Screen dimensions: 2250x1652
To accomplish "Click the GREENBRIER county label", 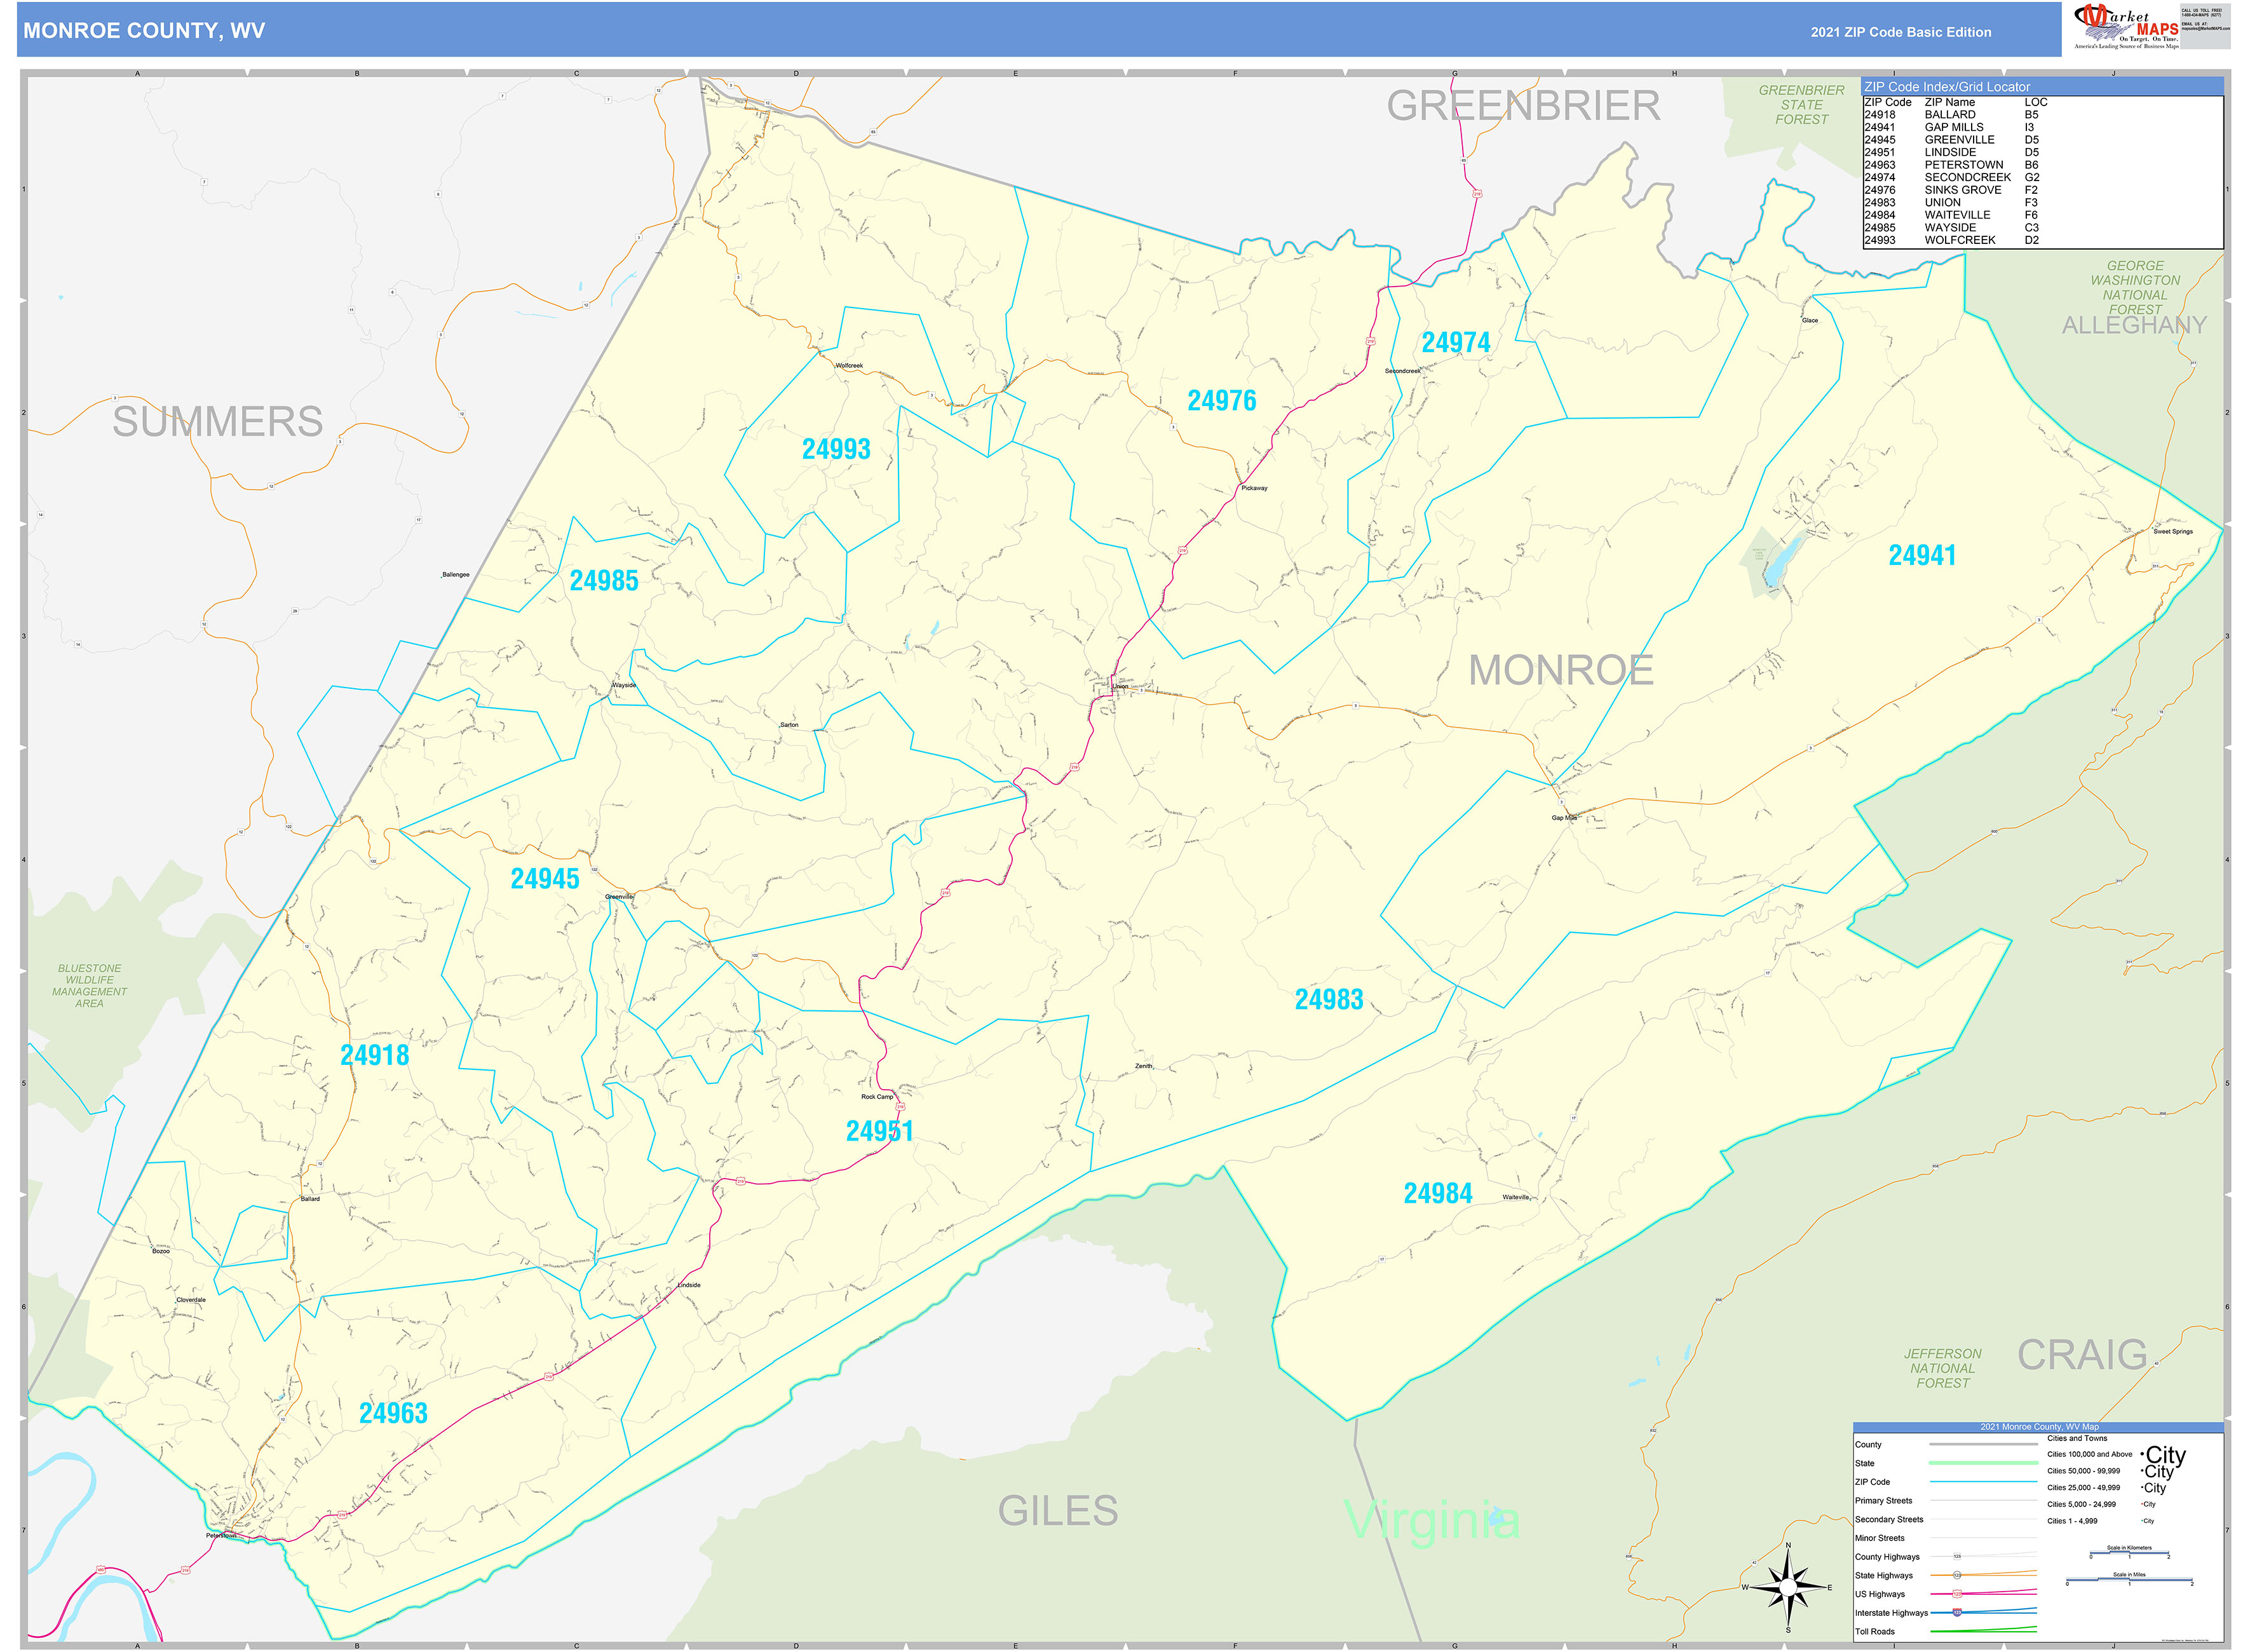I will (1523, 106).
